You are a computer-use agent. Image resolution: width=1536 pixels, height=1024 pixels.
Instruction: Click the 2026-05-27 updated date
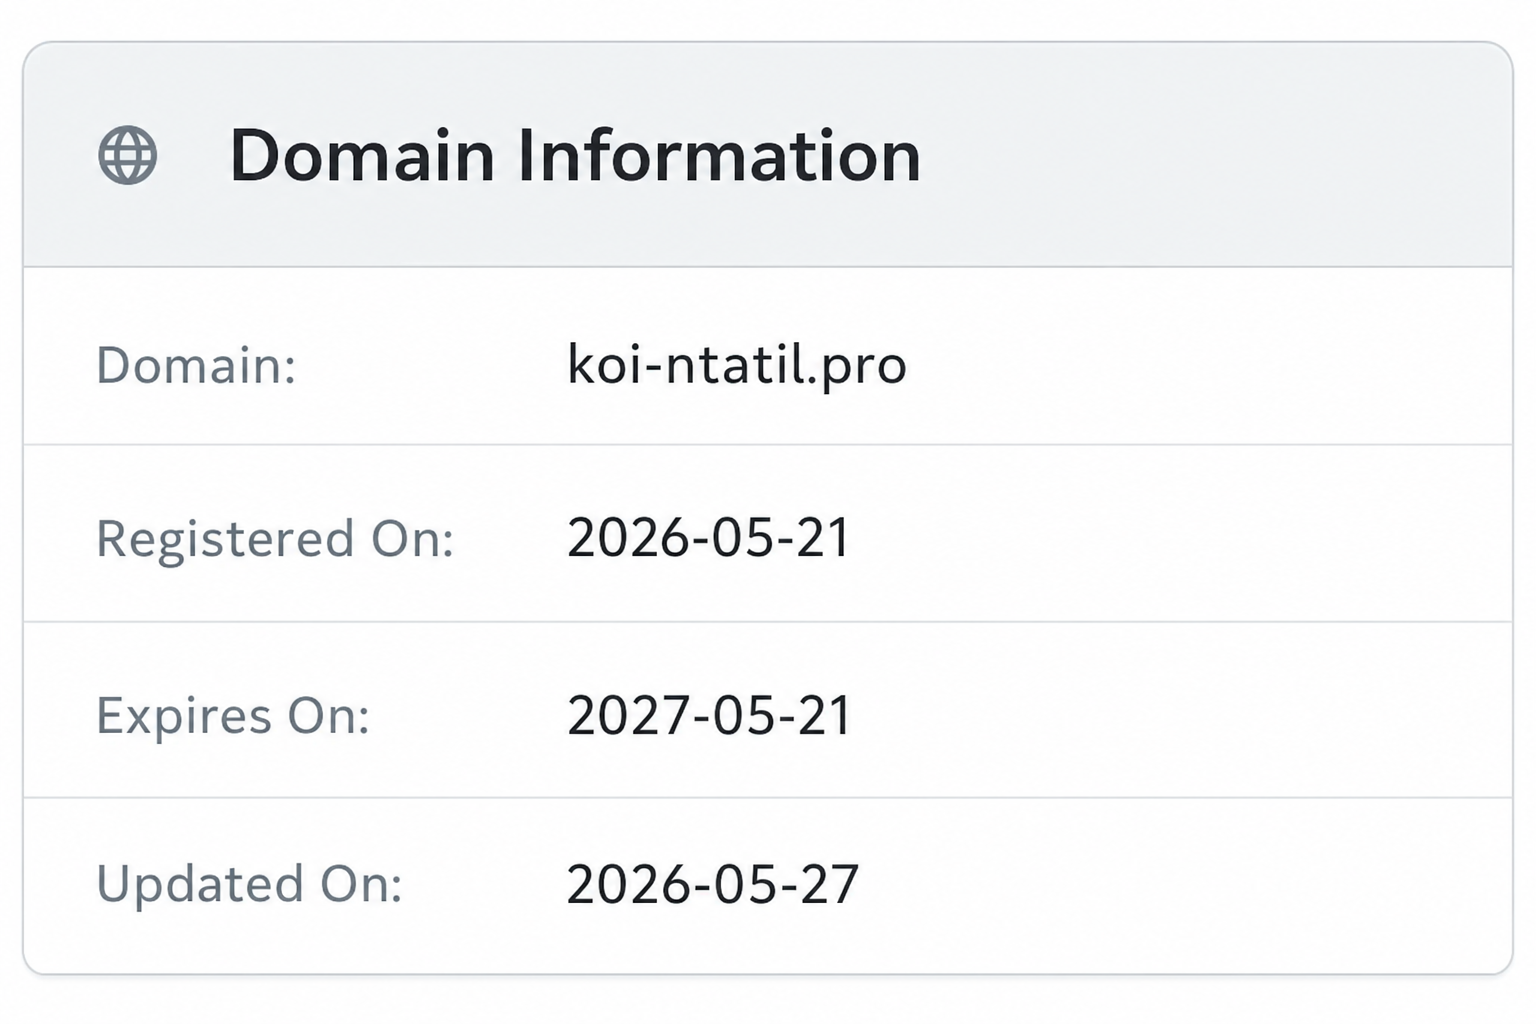pos(713,885)
